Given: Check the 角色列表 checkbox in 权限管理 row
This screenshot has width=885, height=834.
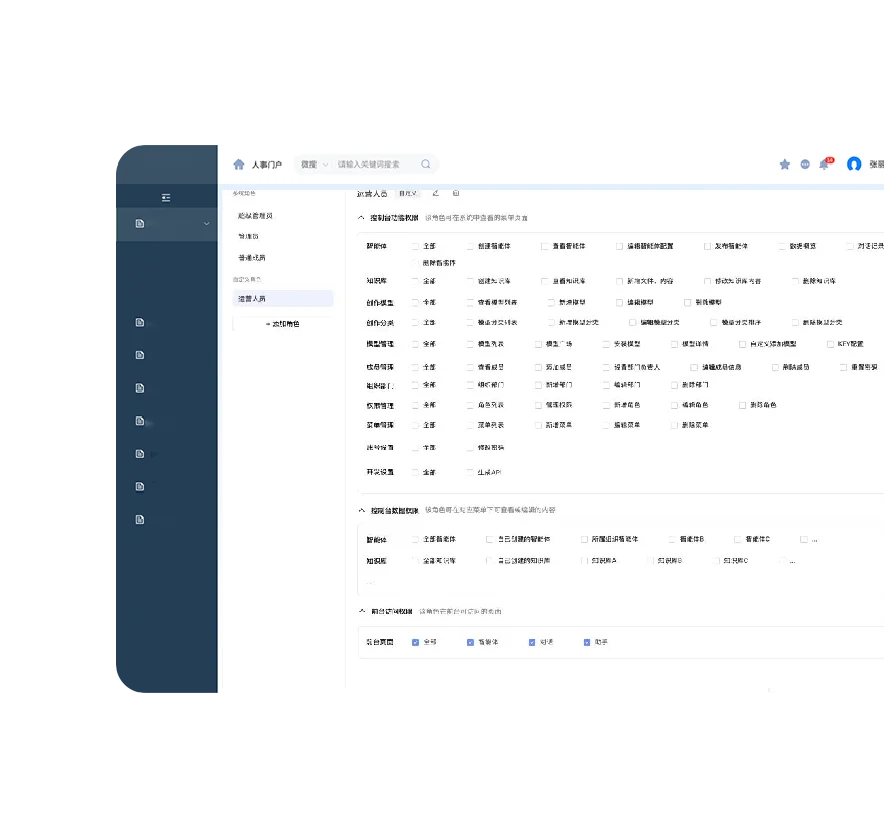Looking at the screenshot, I should point(470,405).
